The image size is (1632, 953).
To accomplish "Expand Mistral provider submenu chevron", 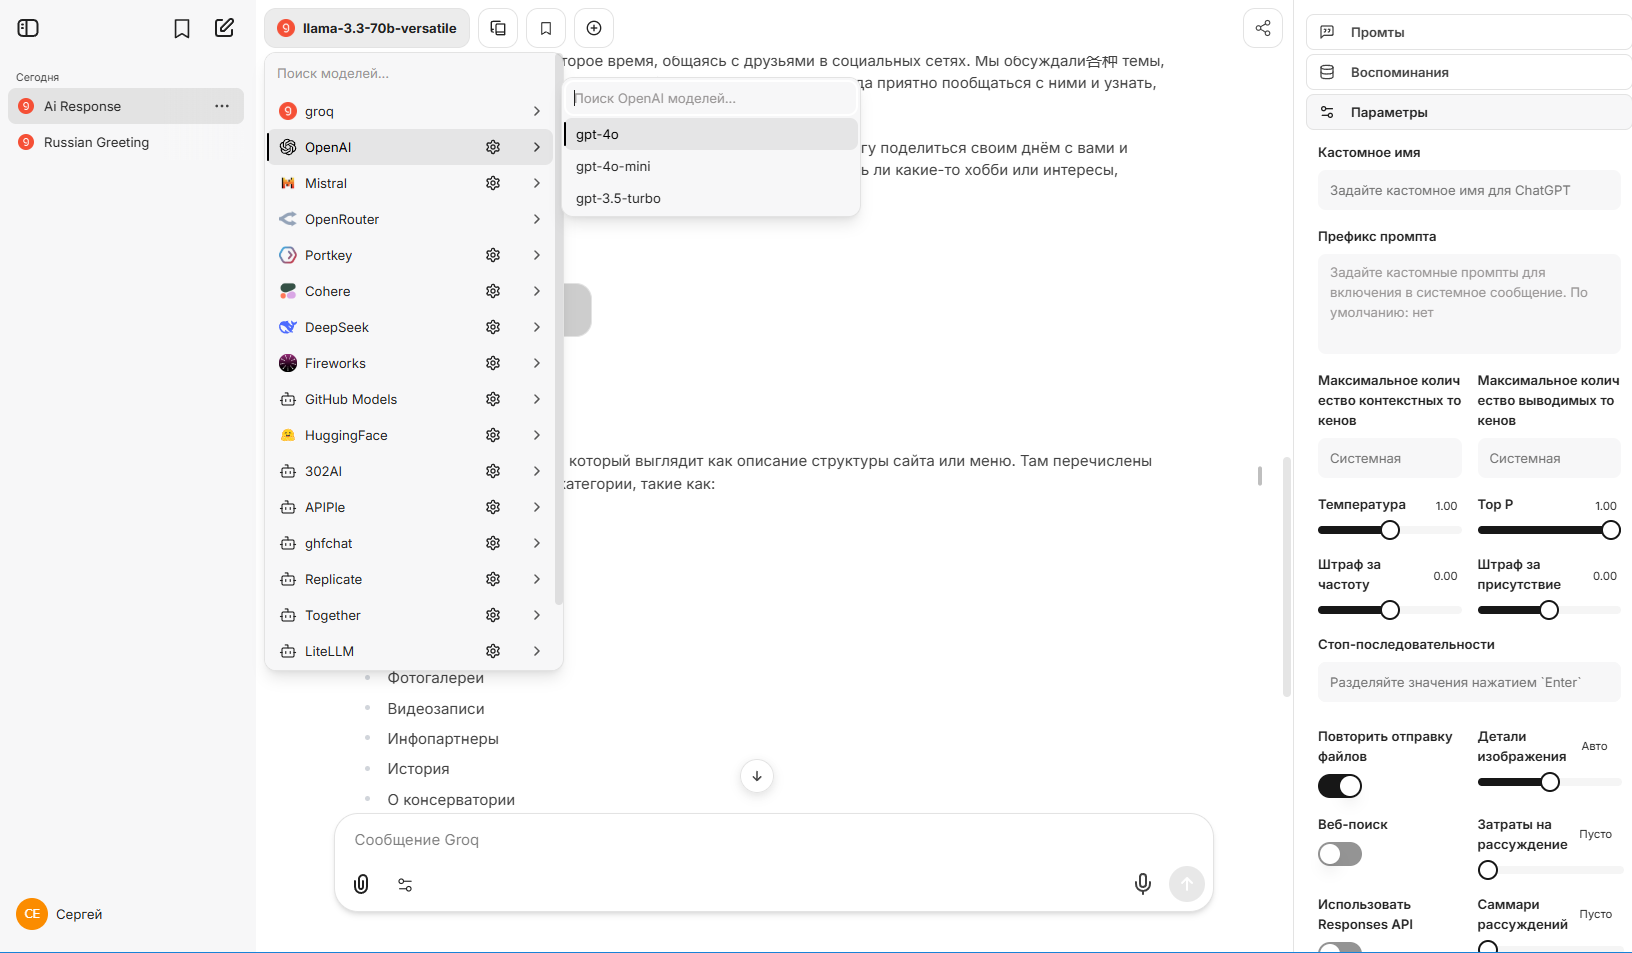I will click(537, 183).
